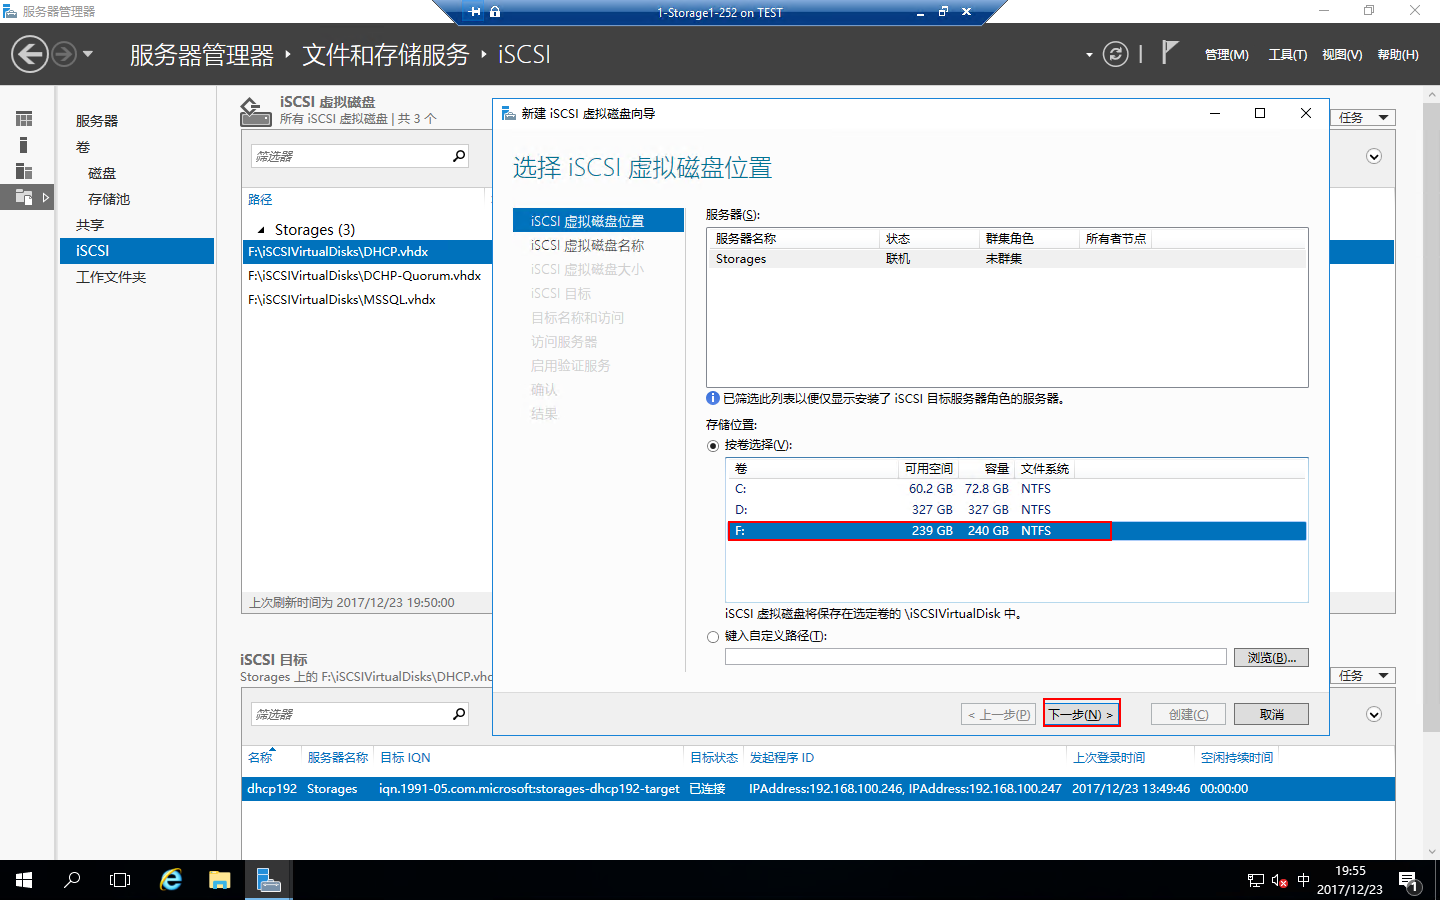Screen dimensions: 1440x900
Task: Click the 服务器名称 column header in wizard
Action: [x=746, y=239]
